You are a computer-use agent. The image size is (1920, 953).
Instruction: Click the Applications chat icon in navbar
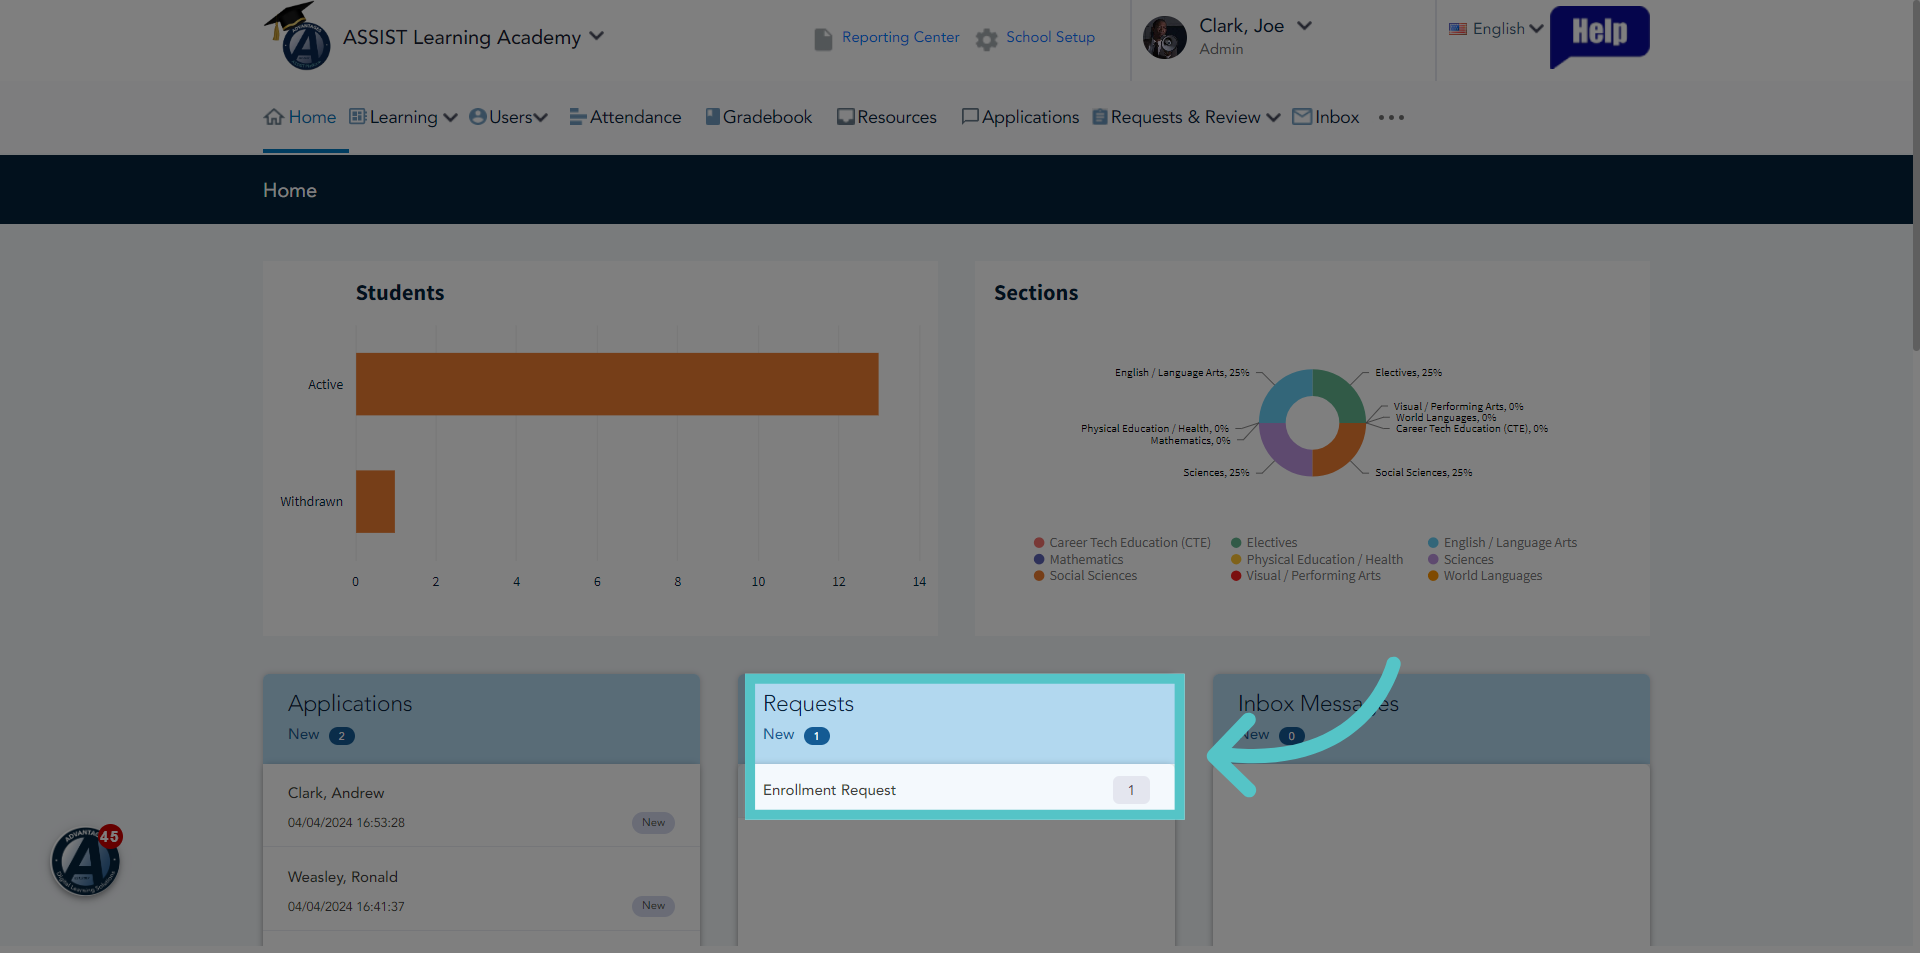point(970,117)
